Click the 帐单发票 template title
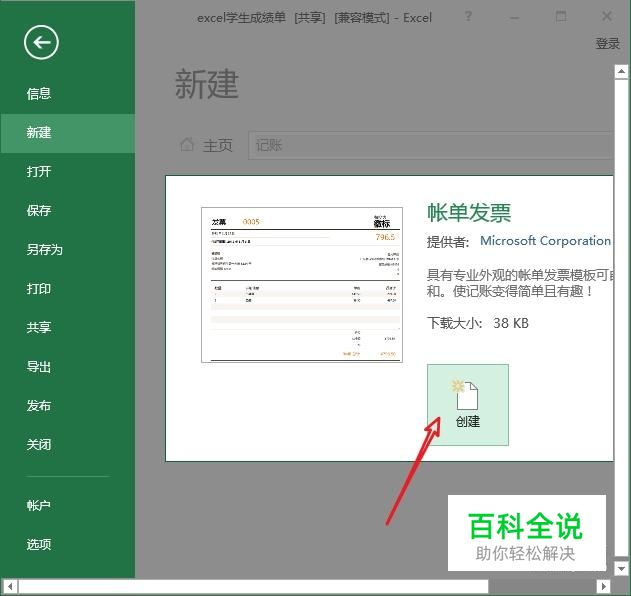This screenshot has width=631, height=596. point(469,212)
